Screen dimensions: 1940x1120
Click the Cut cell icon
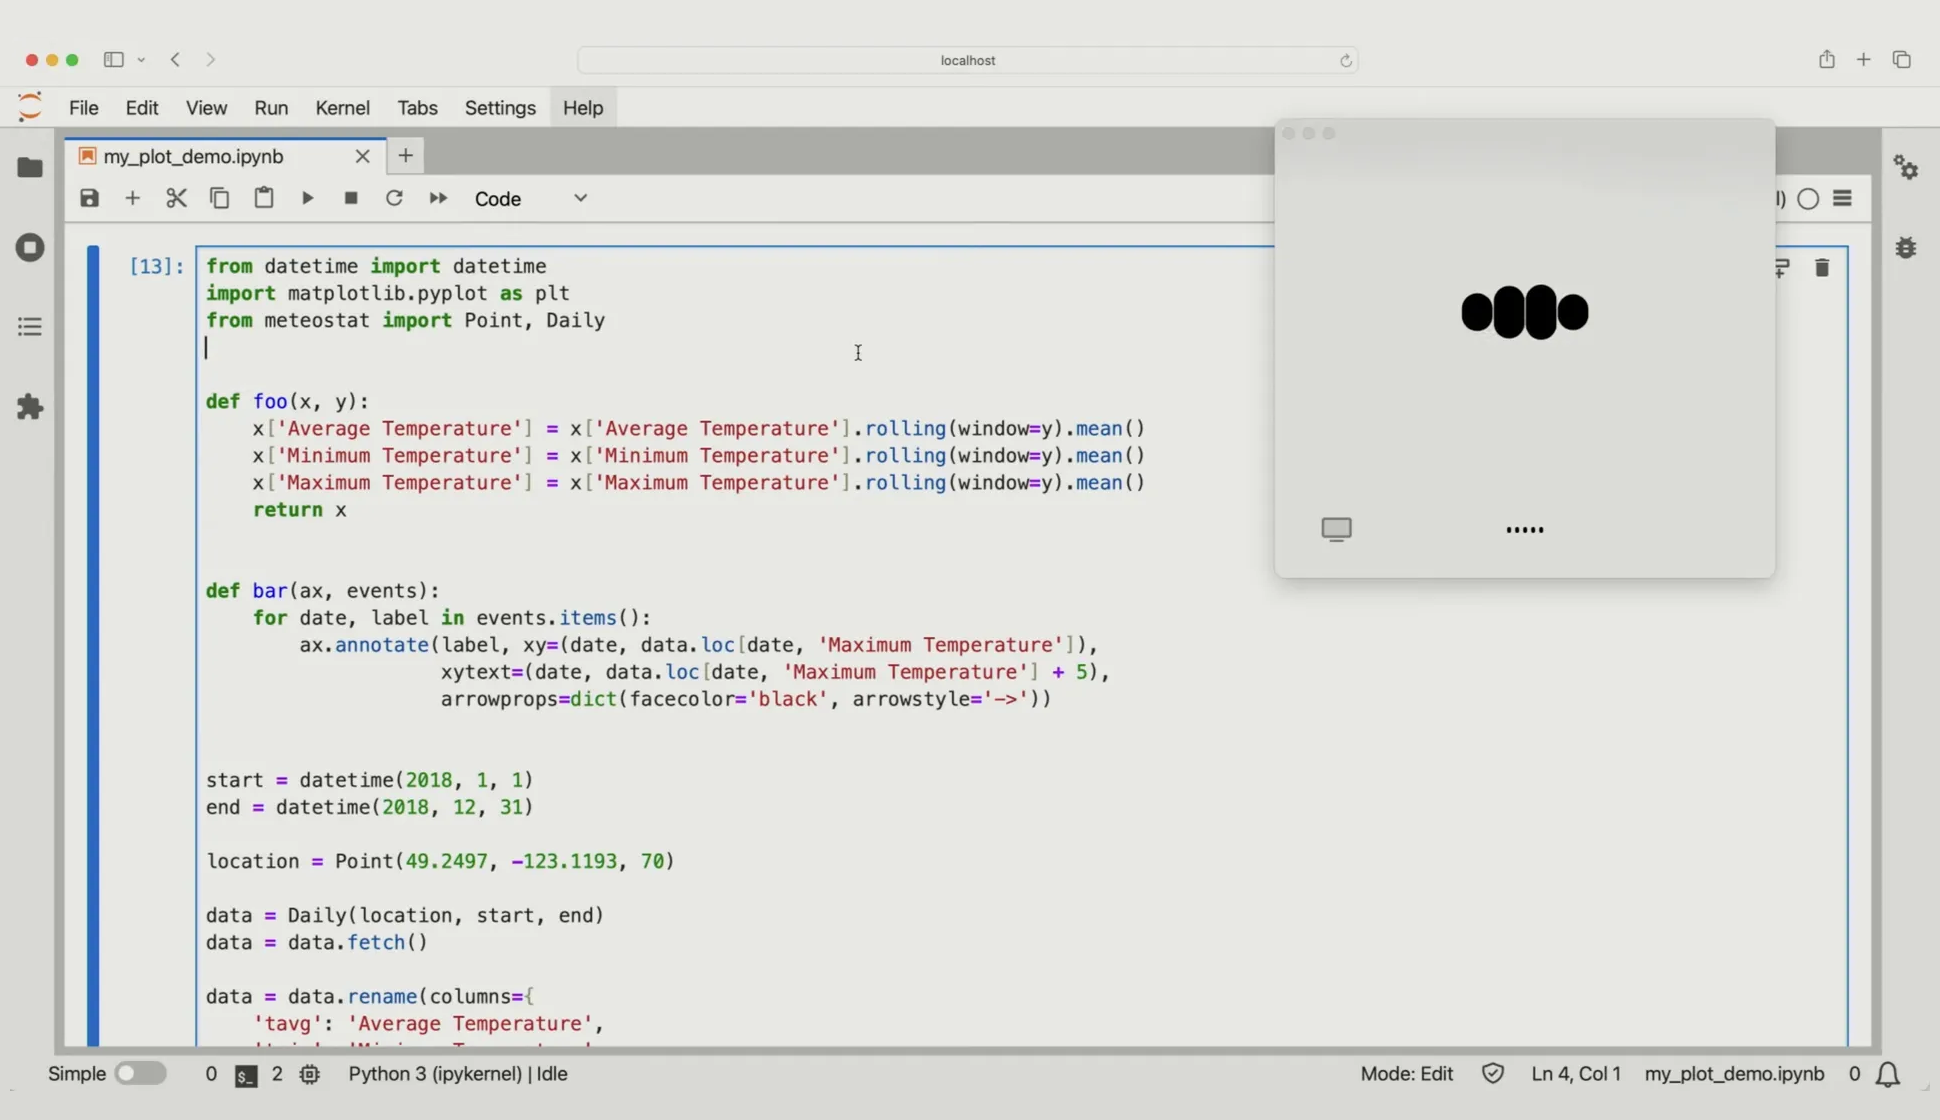[x=175, y=197]
